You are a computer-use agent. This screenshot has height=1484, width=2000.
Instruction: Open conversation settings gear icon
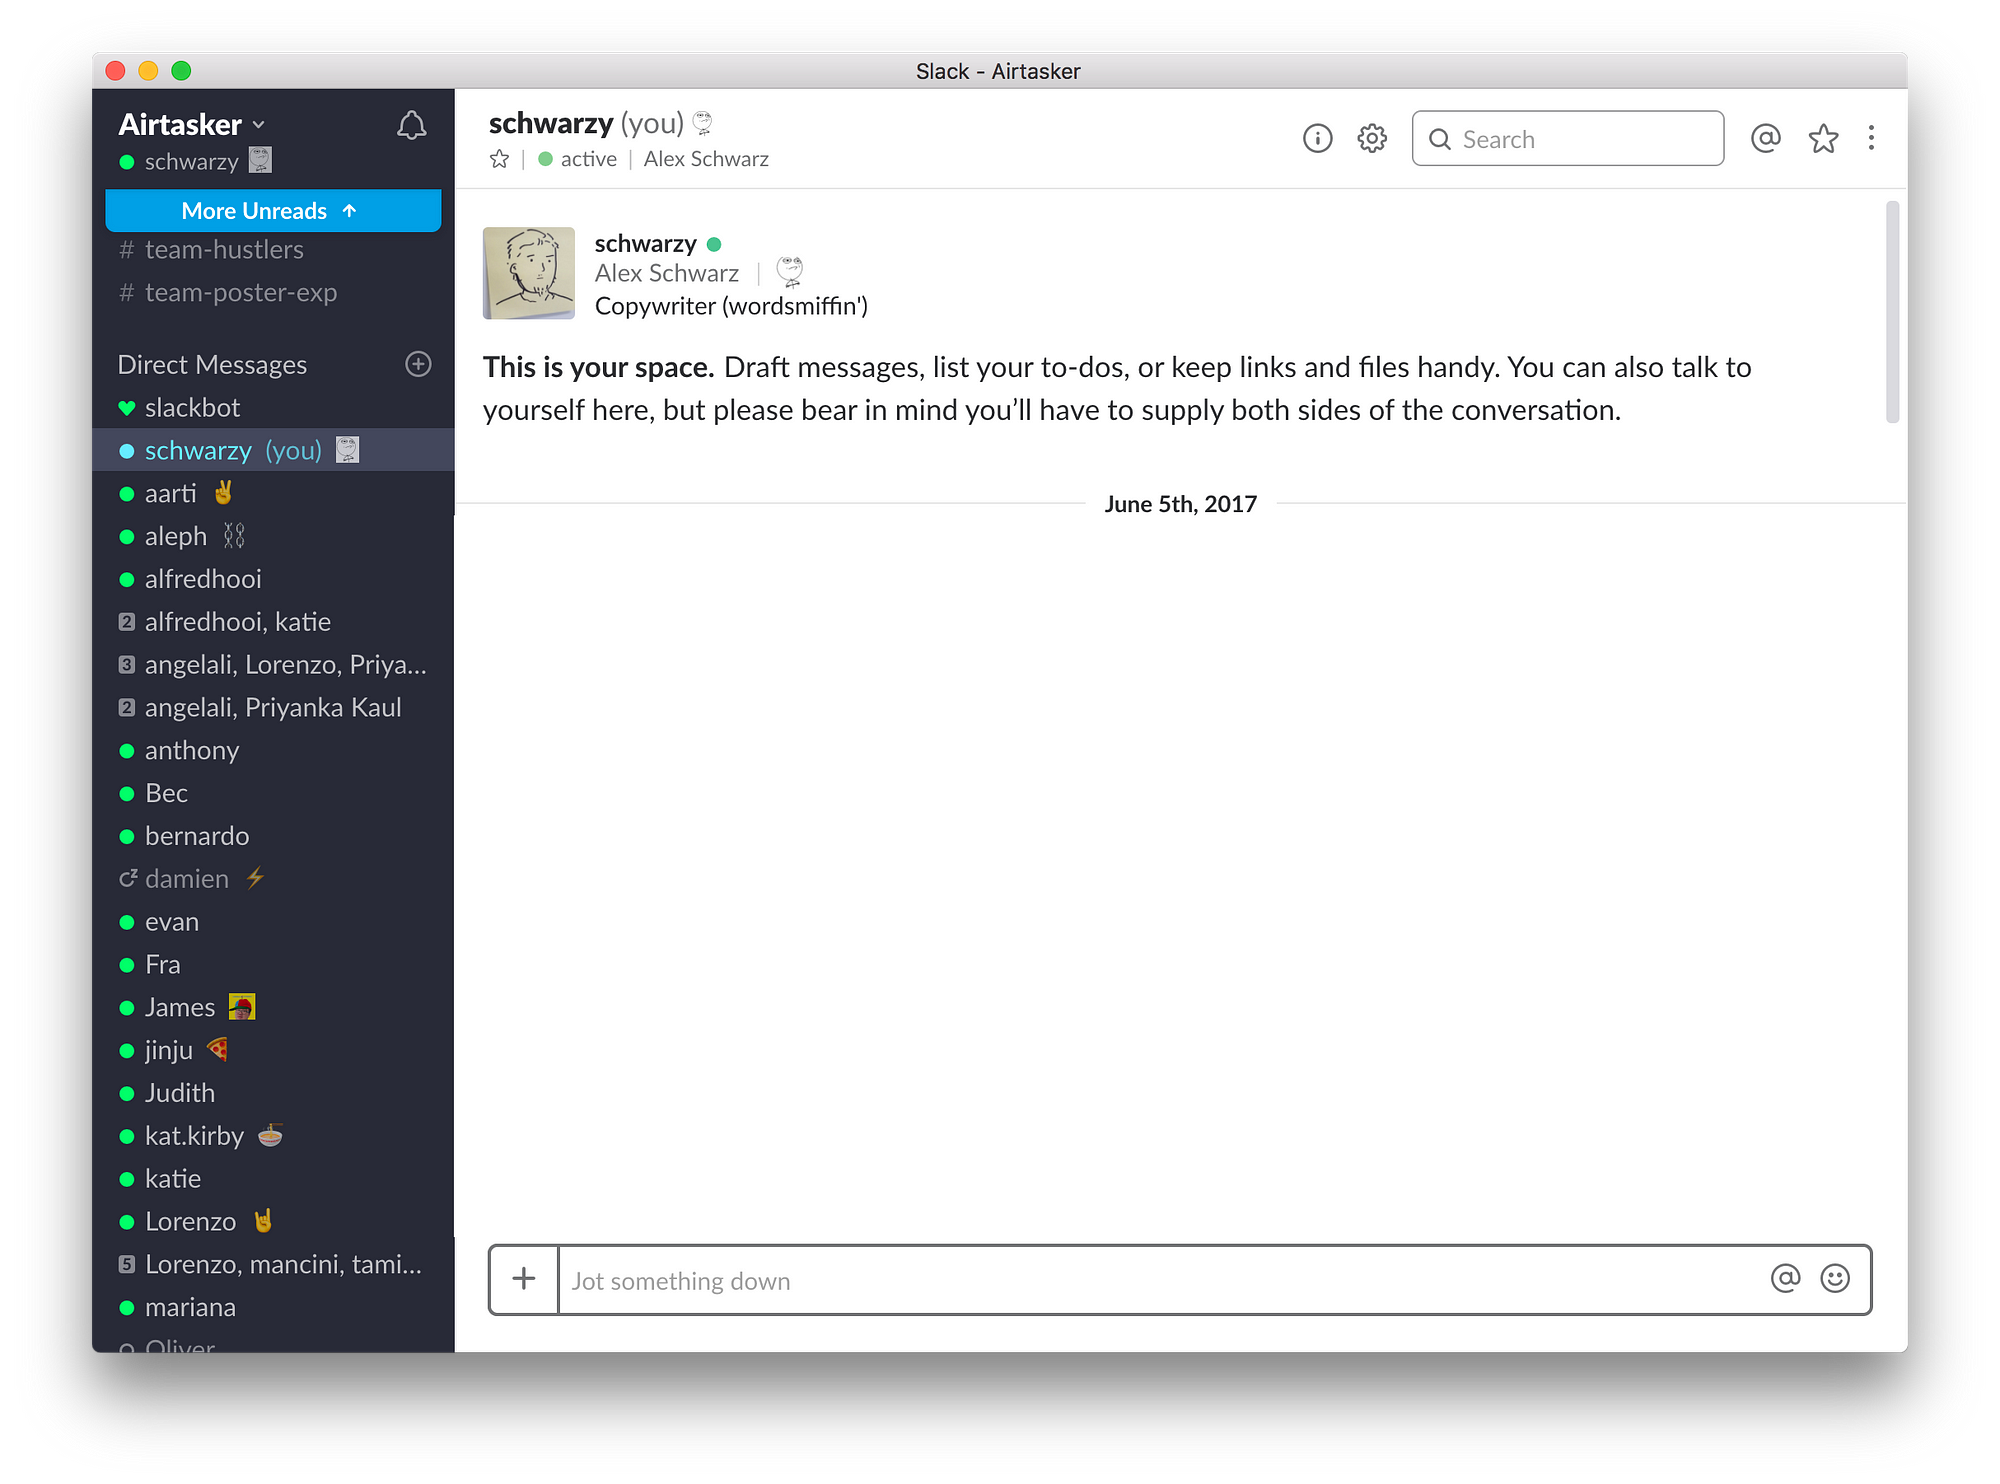point(1372,138)
